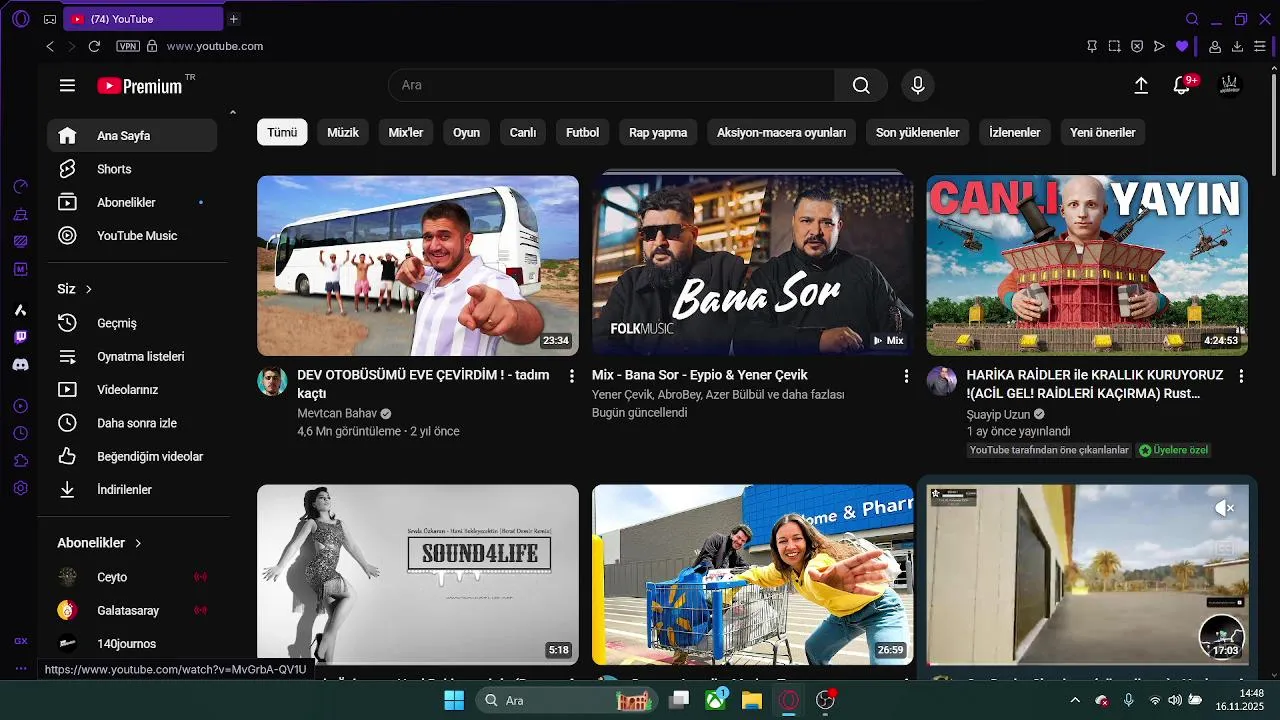
Task: Go to Ana Sayfa in the sidebar
Action: [132, 136]
